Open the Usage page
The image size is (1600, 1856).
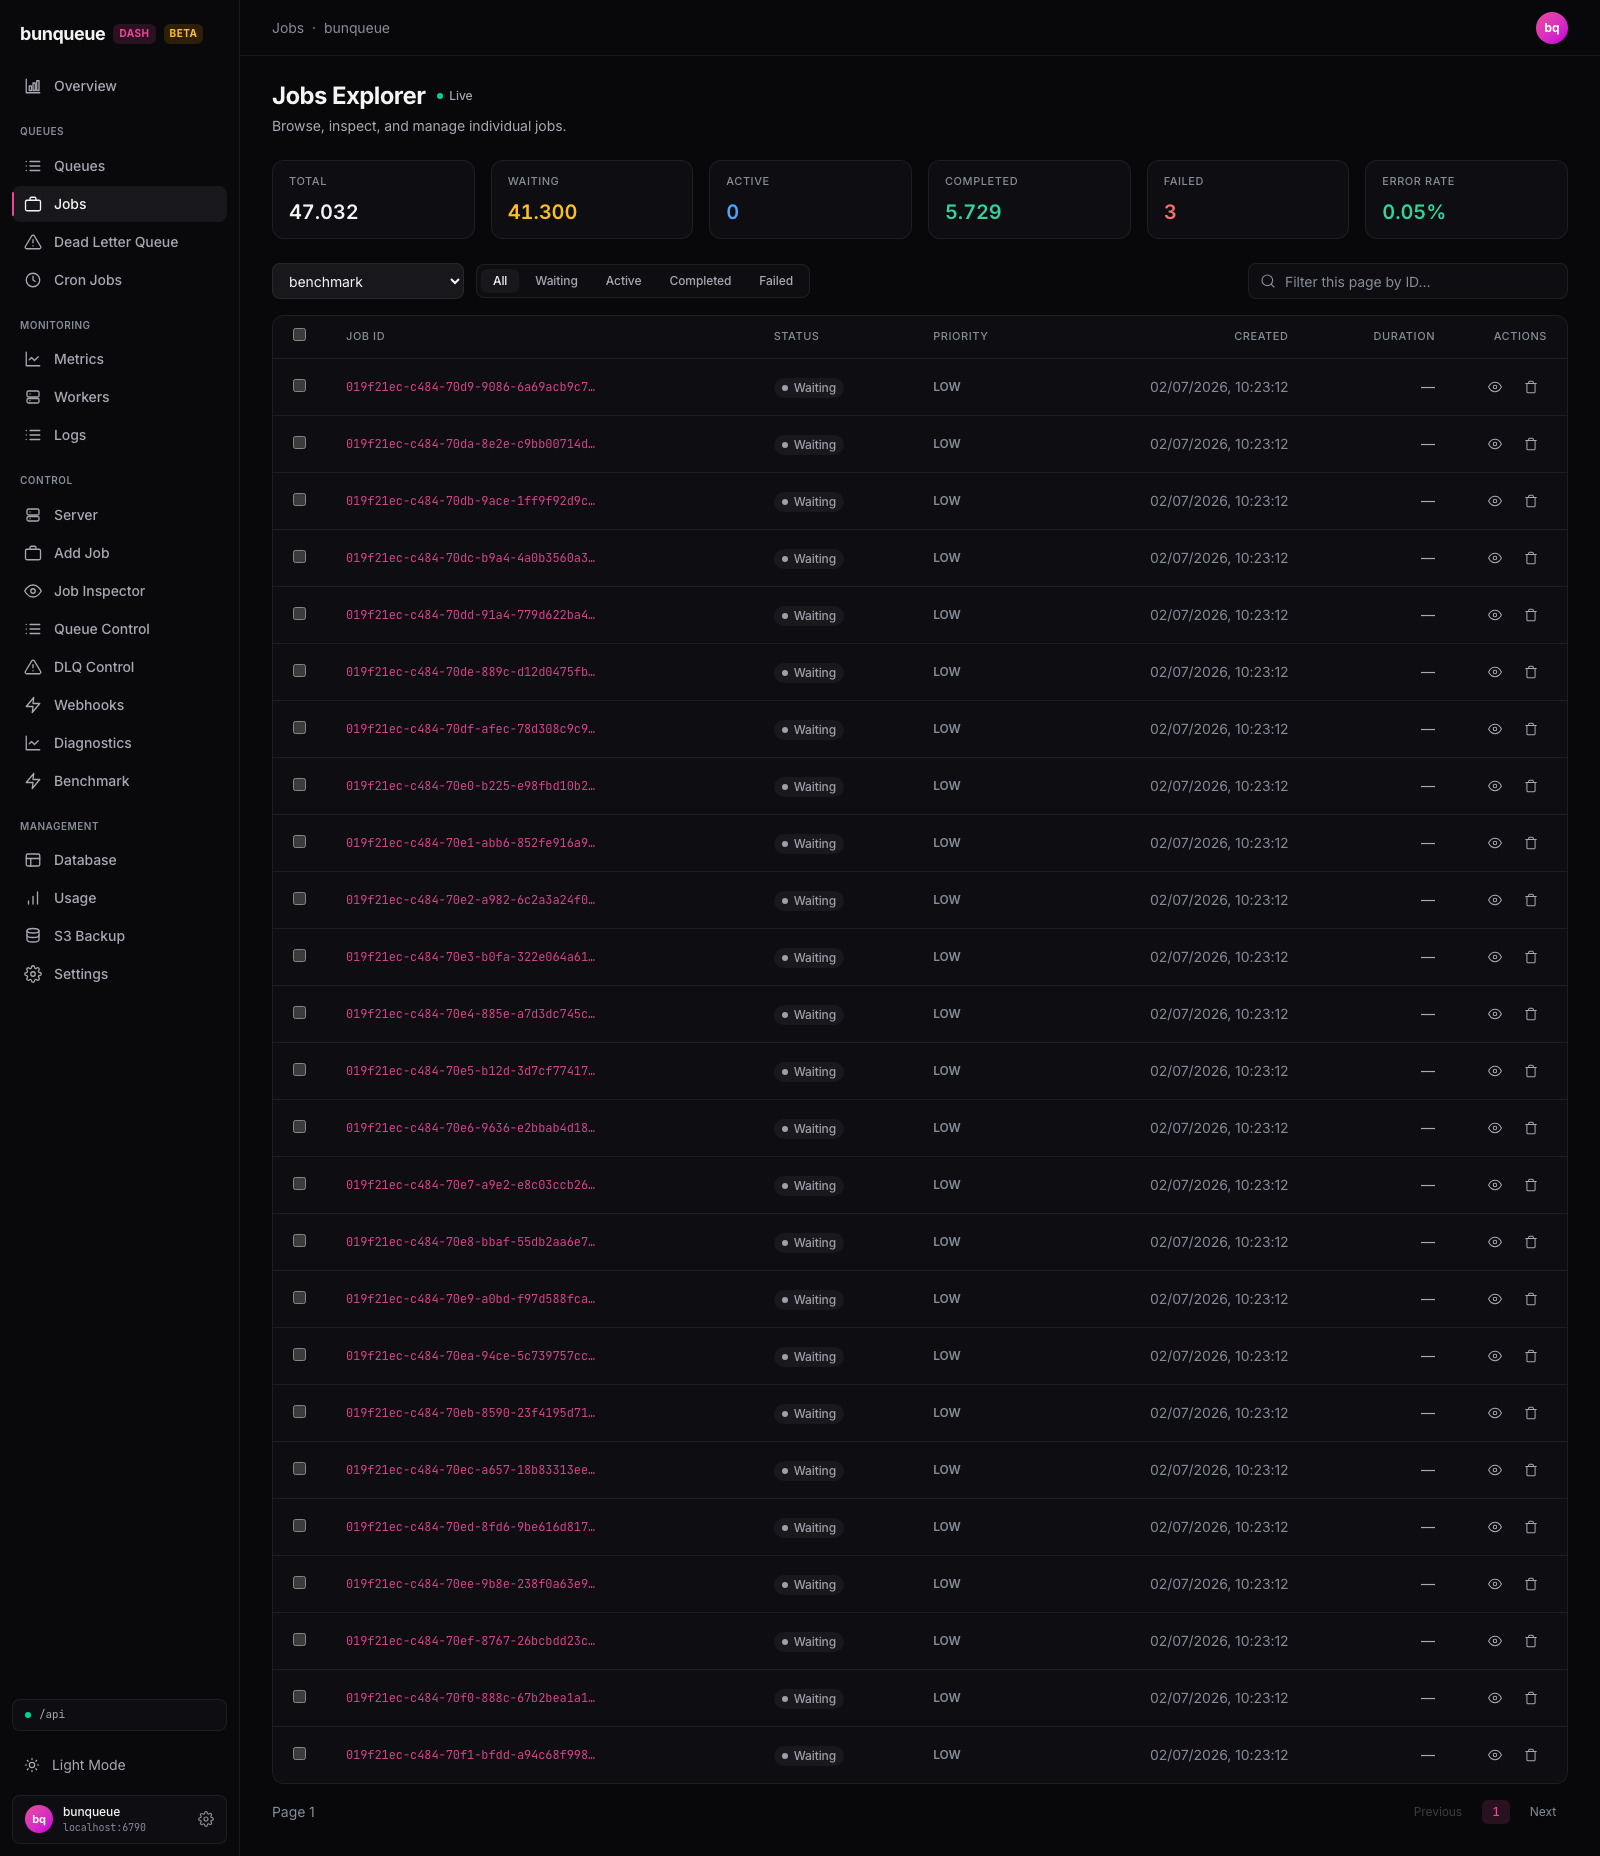[x=119, y=898]
